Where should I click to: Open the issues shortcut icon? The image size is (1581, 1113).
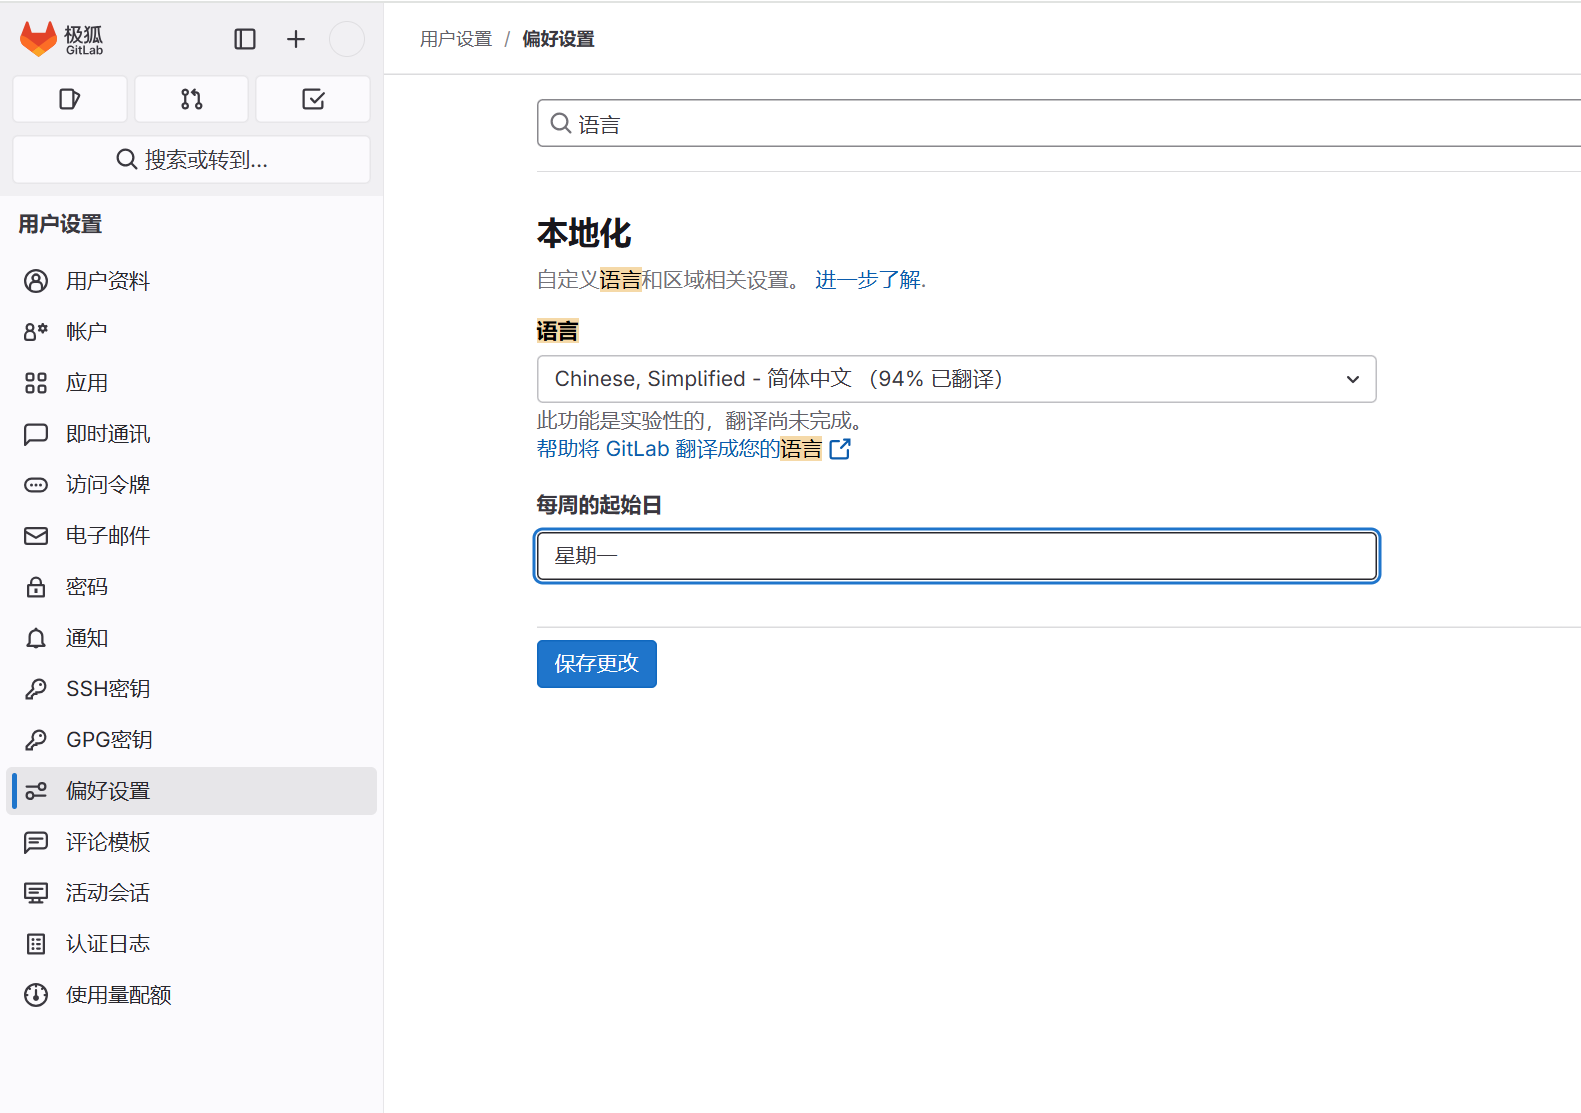point(70,99)
